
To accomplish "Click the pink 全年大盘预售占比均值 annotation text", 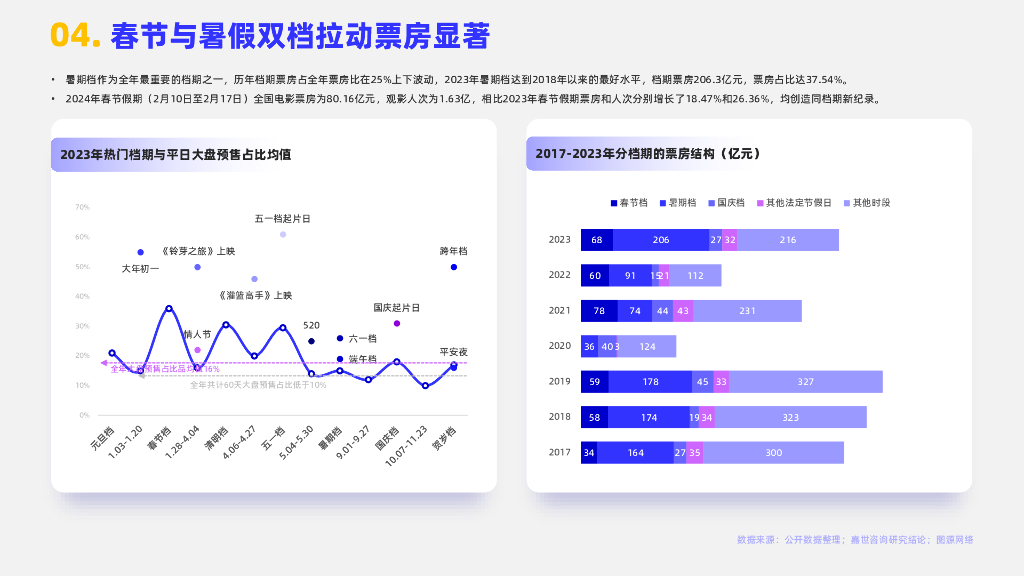I will click(165, 369).
